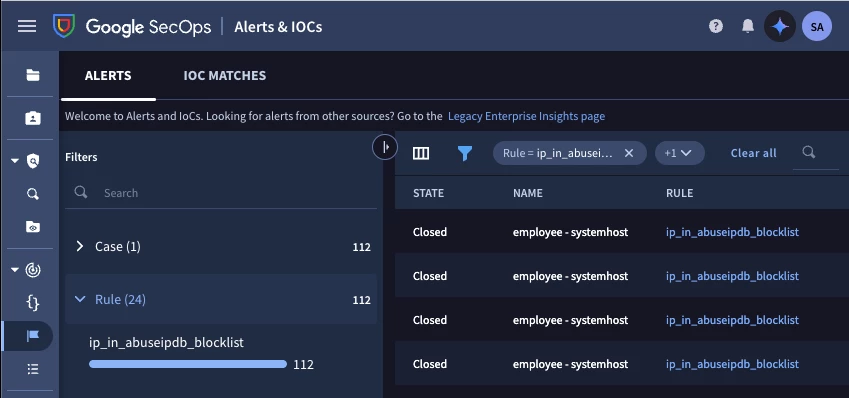
Task: Sort by the RULE column header
Action: click(680, 193)
